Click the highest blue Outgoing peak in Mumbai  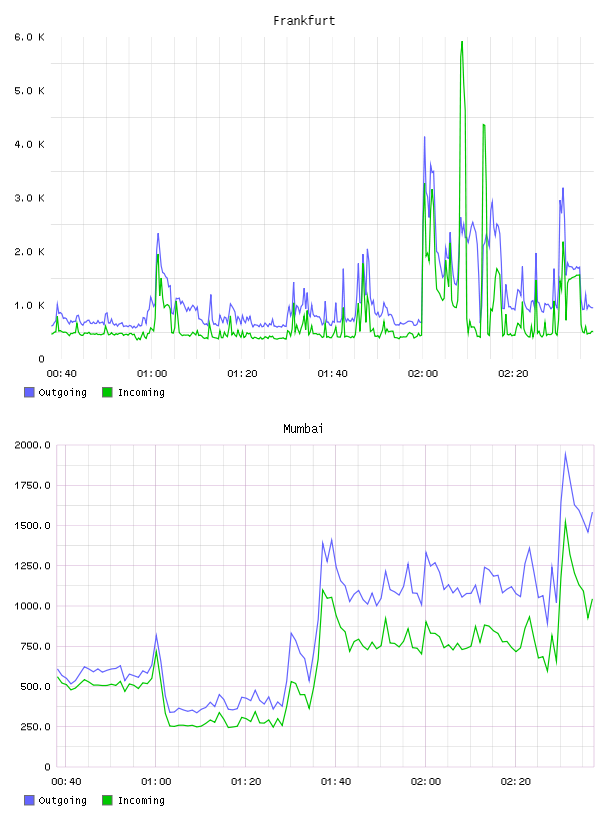point(565,454)
